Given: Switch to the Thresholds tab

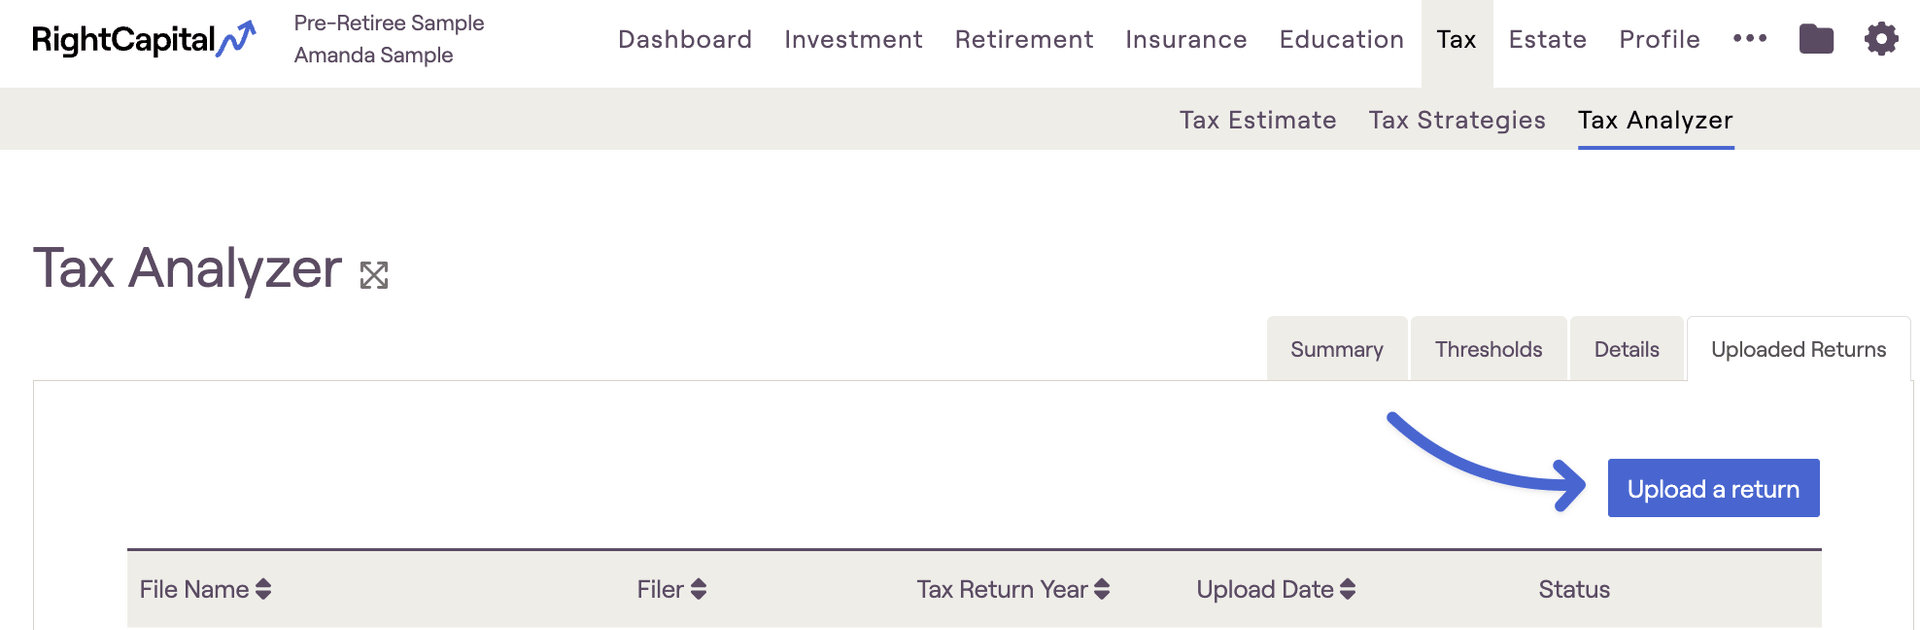Looking at the screenshot, I should 1488,349.
